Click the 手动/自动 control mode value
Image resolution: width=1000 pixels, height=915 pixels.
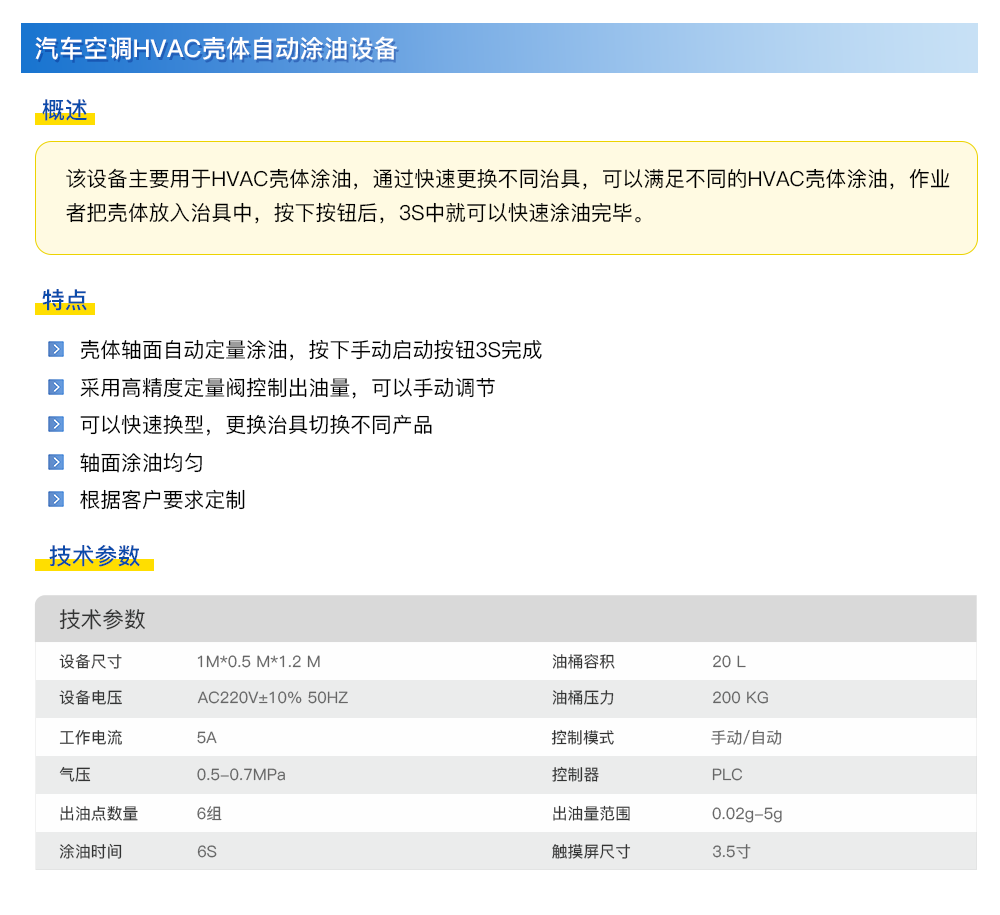click(x=746, y=737)
